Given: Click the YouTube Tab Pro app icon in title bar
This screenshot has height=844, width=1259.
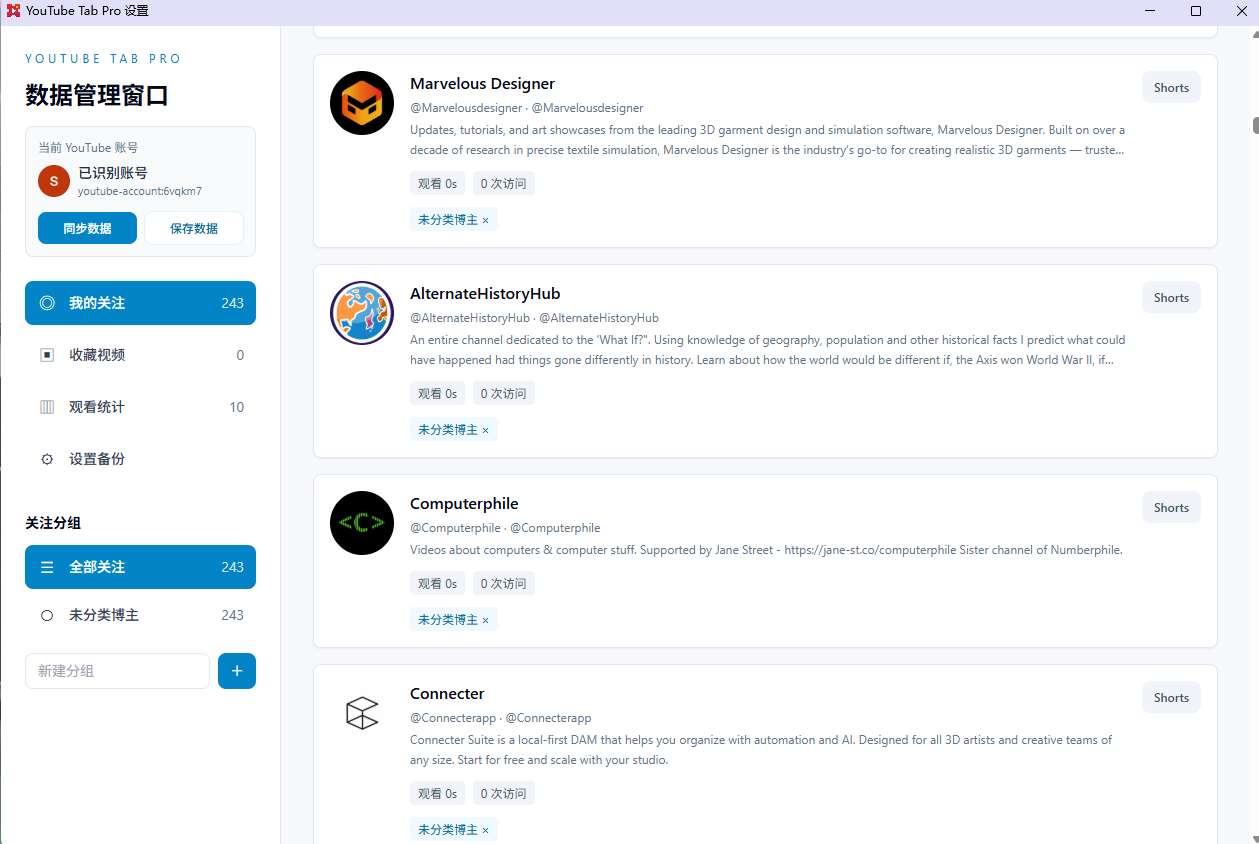Looking at the screenshot, I should tap(13, 11).
